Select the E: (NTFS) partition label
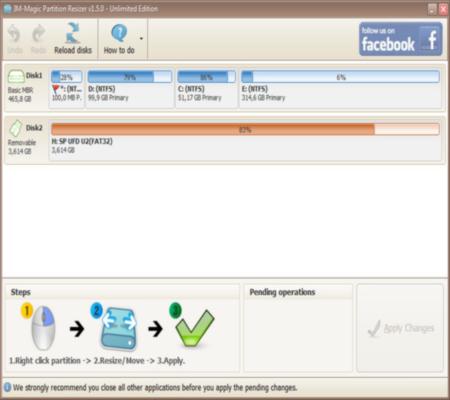Image resolution: width=450 pixels, height=400 pixels. 255,89
